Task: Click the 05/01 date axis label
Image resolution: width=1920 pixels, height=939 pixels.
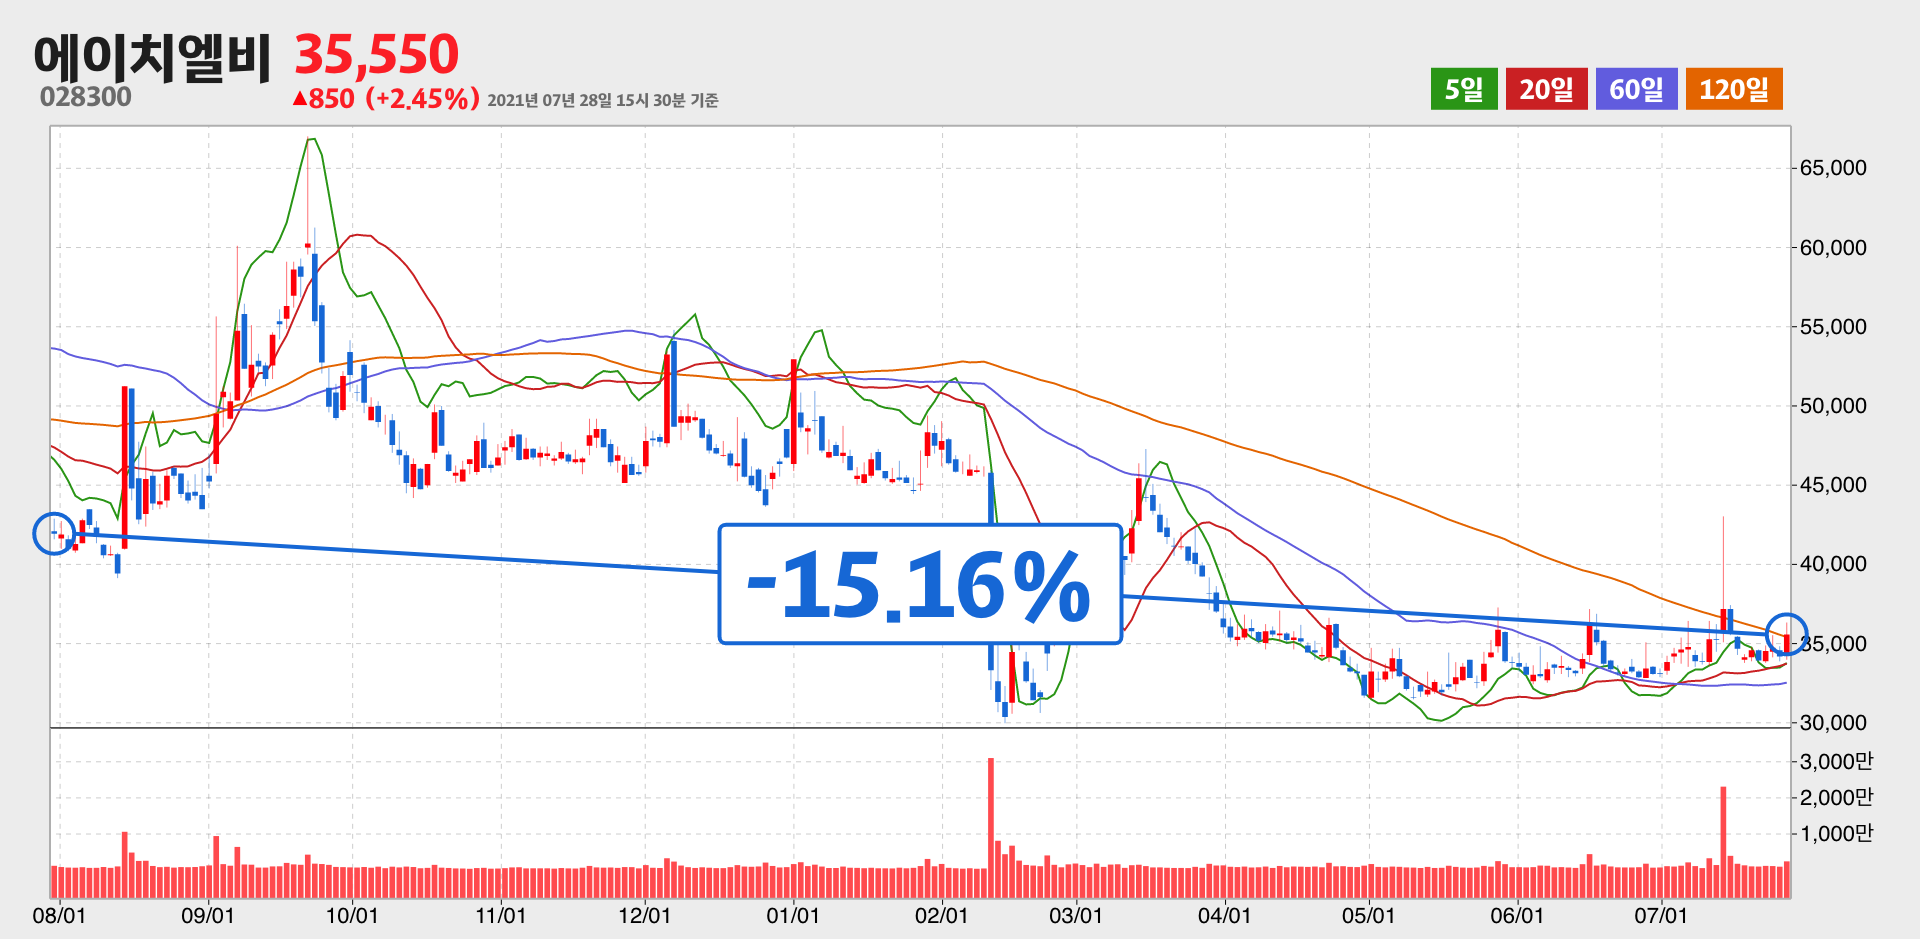Action: (1368, 915)
